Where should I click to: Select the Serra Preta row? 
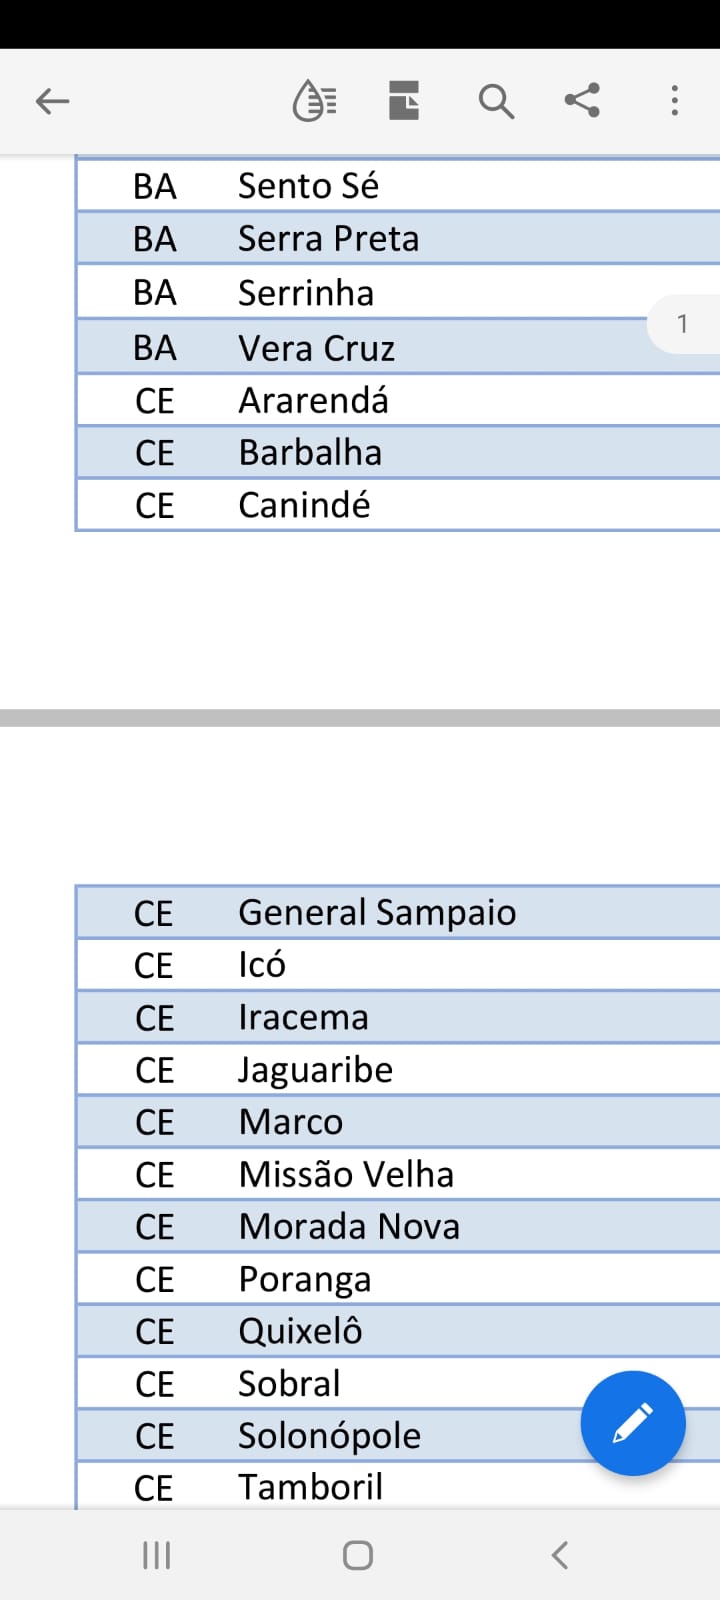(x=398, y=239)
